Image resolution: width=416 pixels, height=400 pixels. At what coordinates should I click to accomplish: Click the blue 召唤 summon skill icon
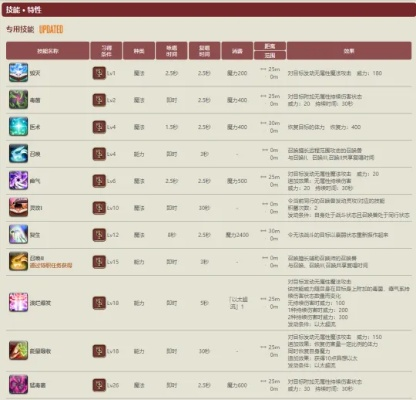[18, 154]
